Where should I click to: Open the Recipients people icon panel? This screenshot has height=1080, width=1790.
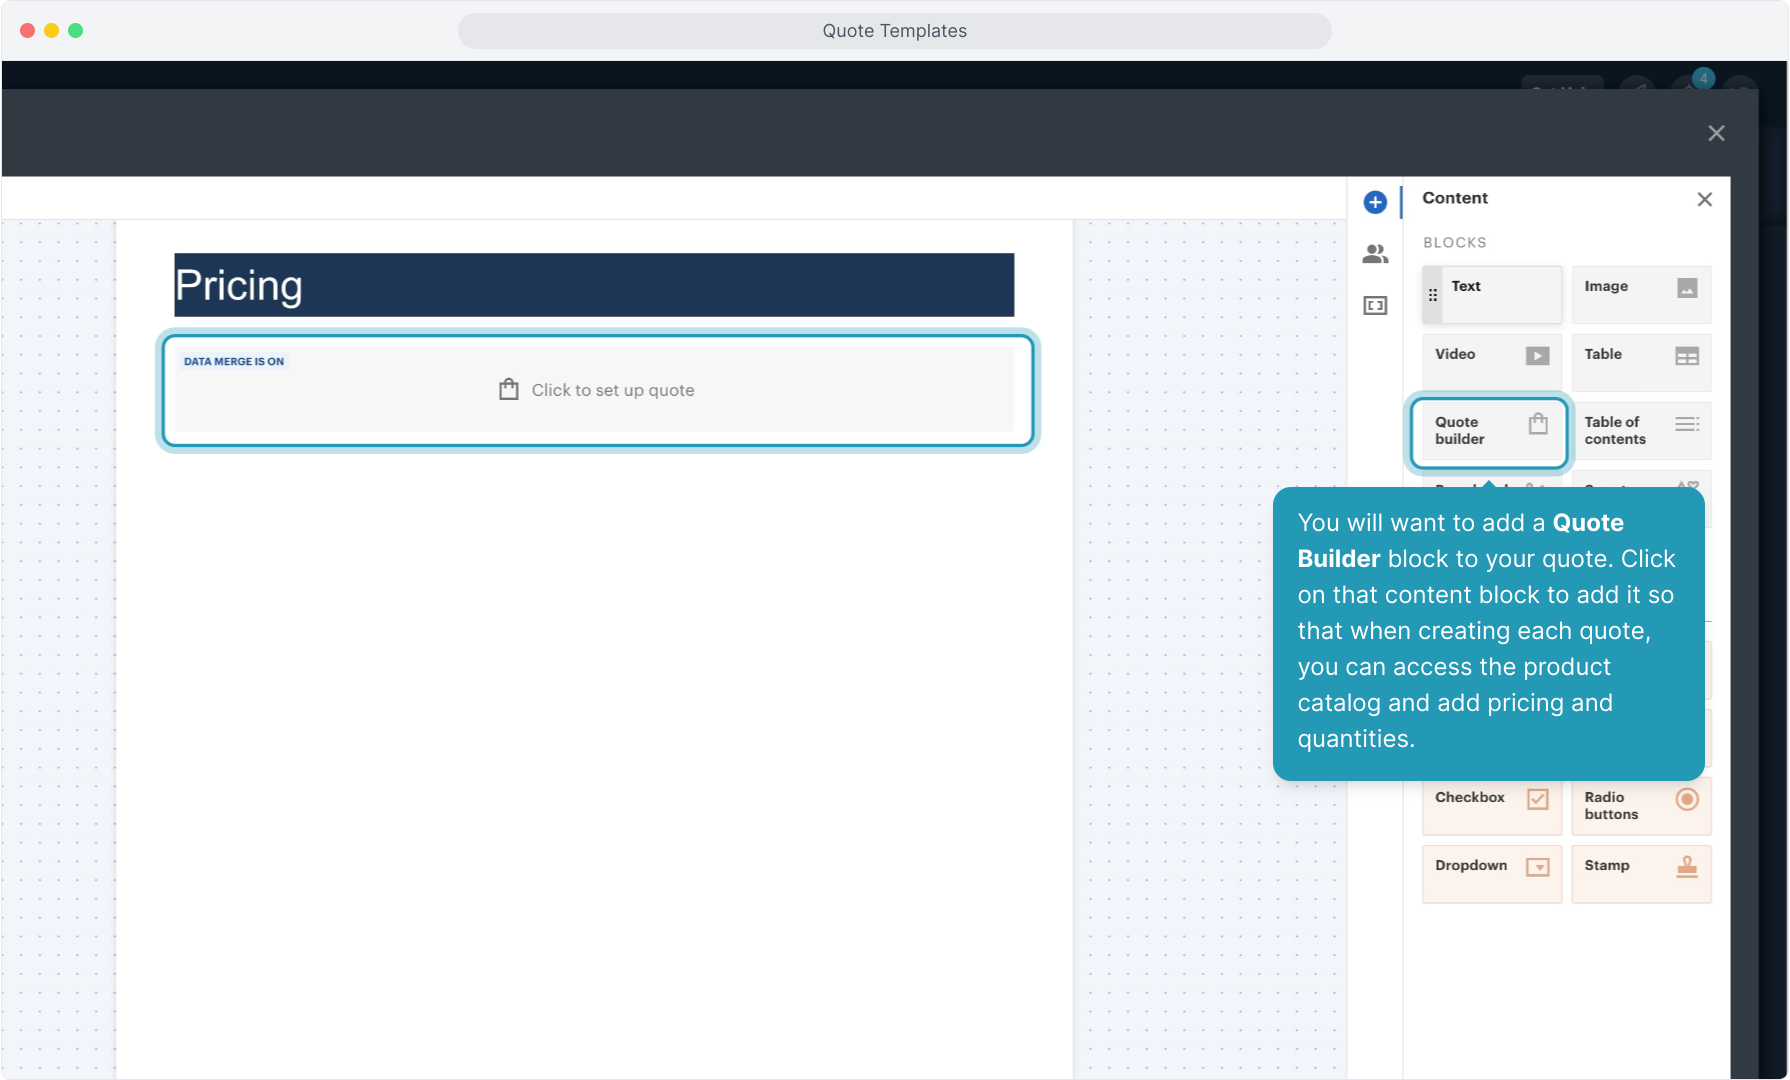[1375, 254]
